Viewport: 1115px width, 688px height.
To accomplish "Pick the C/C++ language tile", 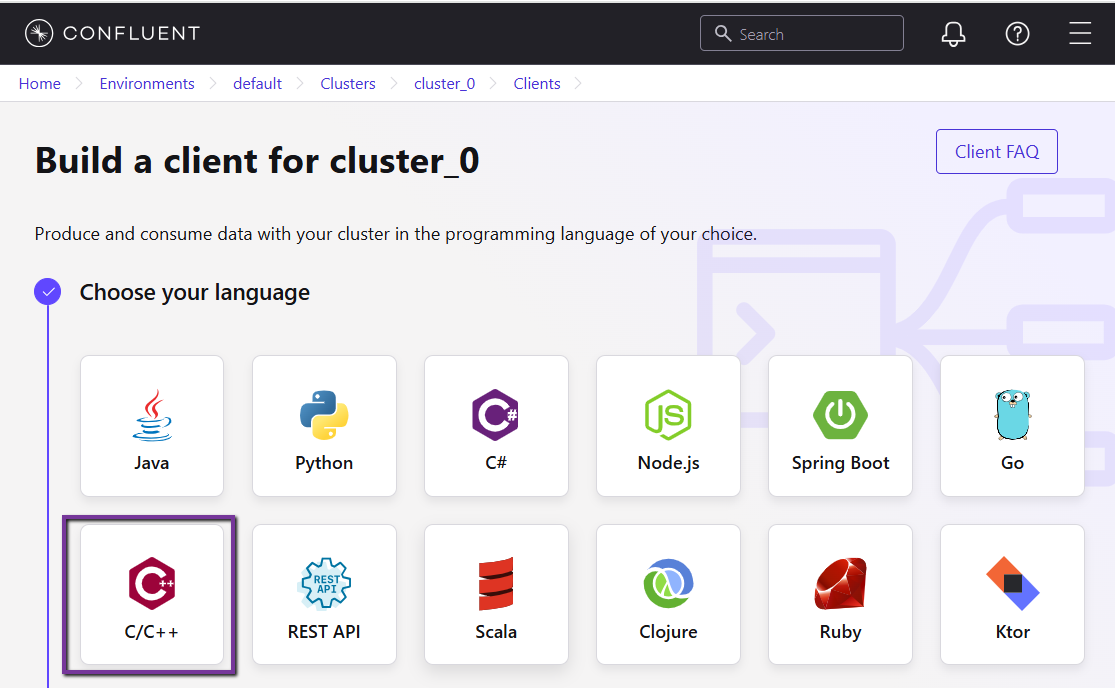I will click(152, 595).
